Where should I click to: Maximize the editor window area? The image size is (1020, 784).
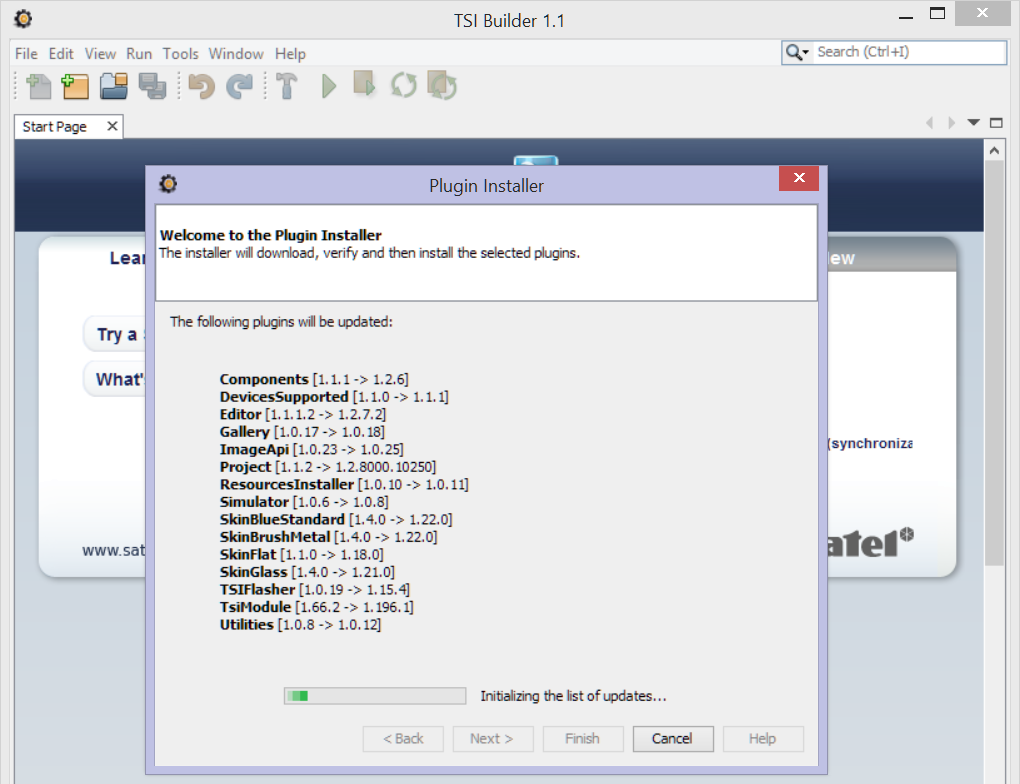(x=996, y=122)
